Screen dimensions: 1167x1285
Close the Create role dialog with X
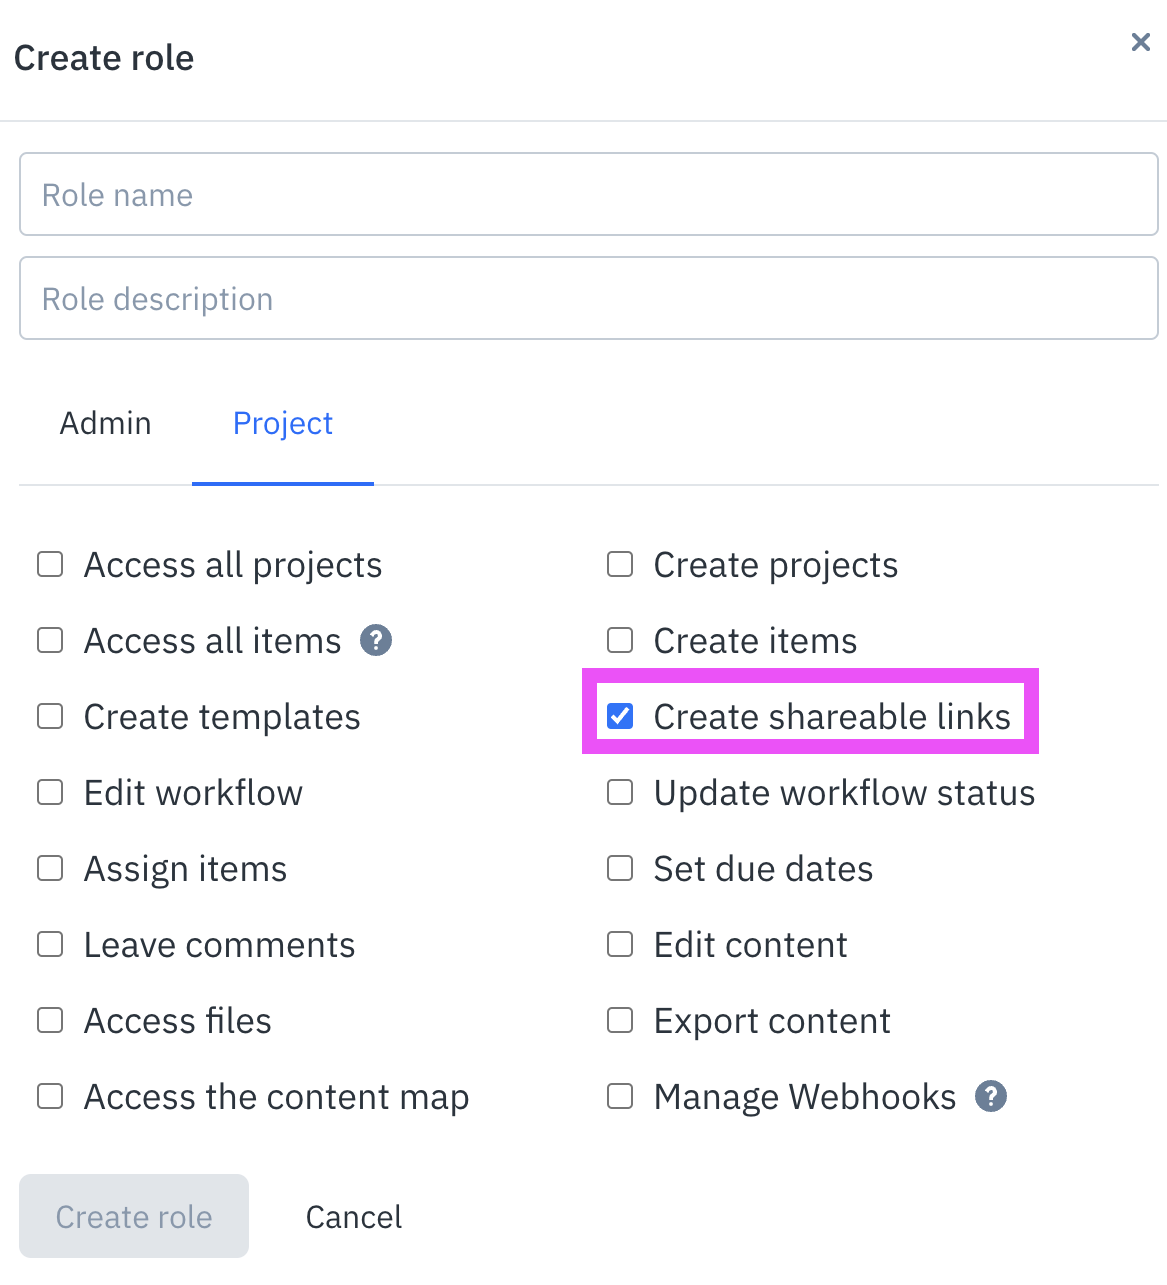[x=1140, y=42]
